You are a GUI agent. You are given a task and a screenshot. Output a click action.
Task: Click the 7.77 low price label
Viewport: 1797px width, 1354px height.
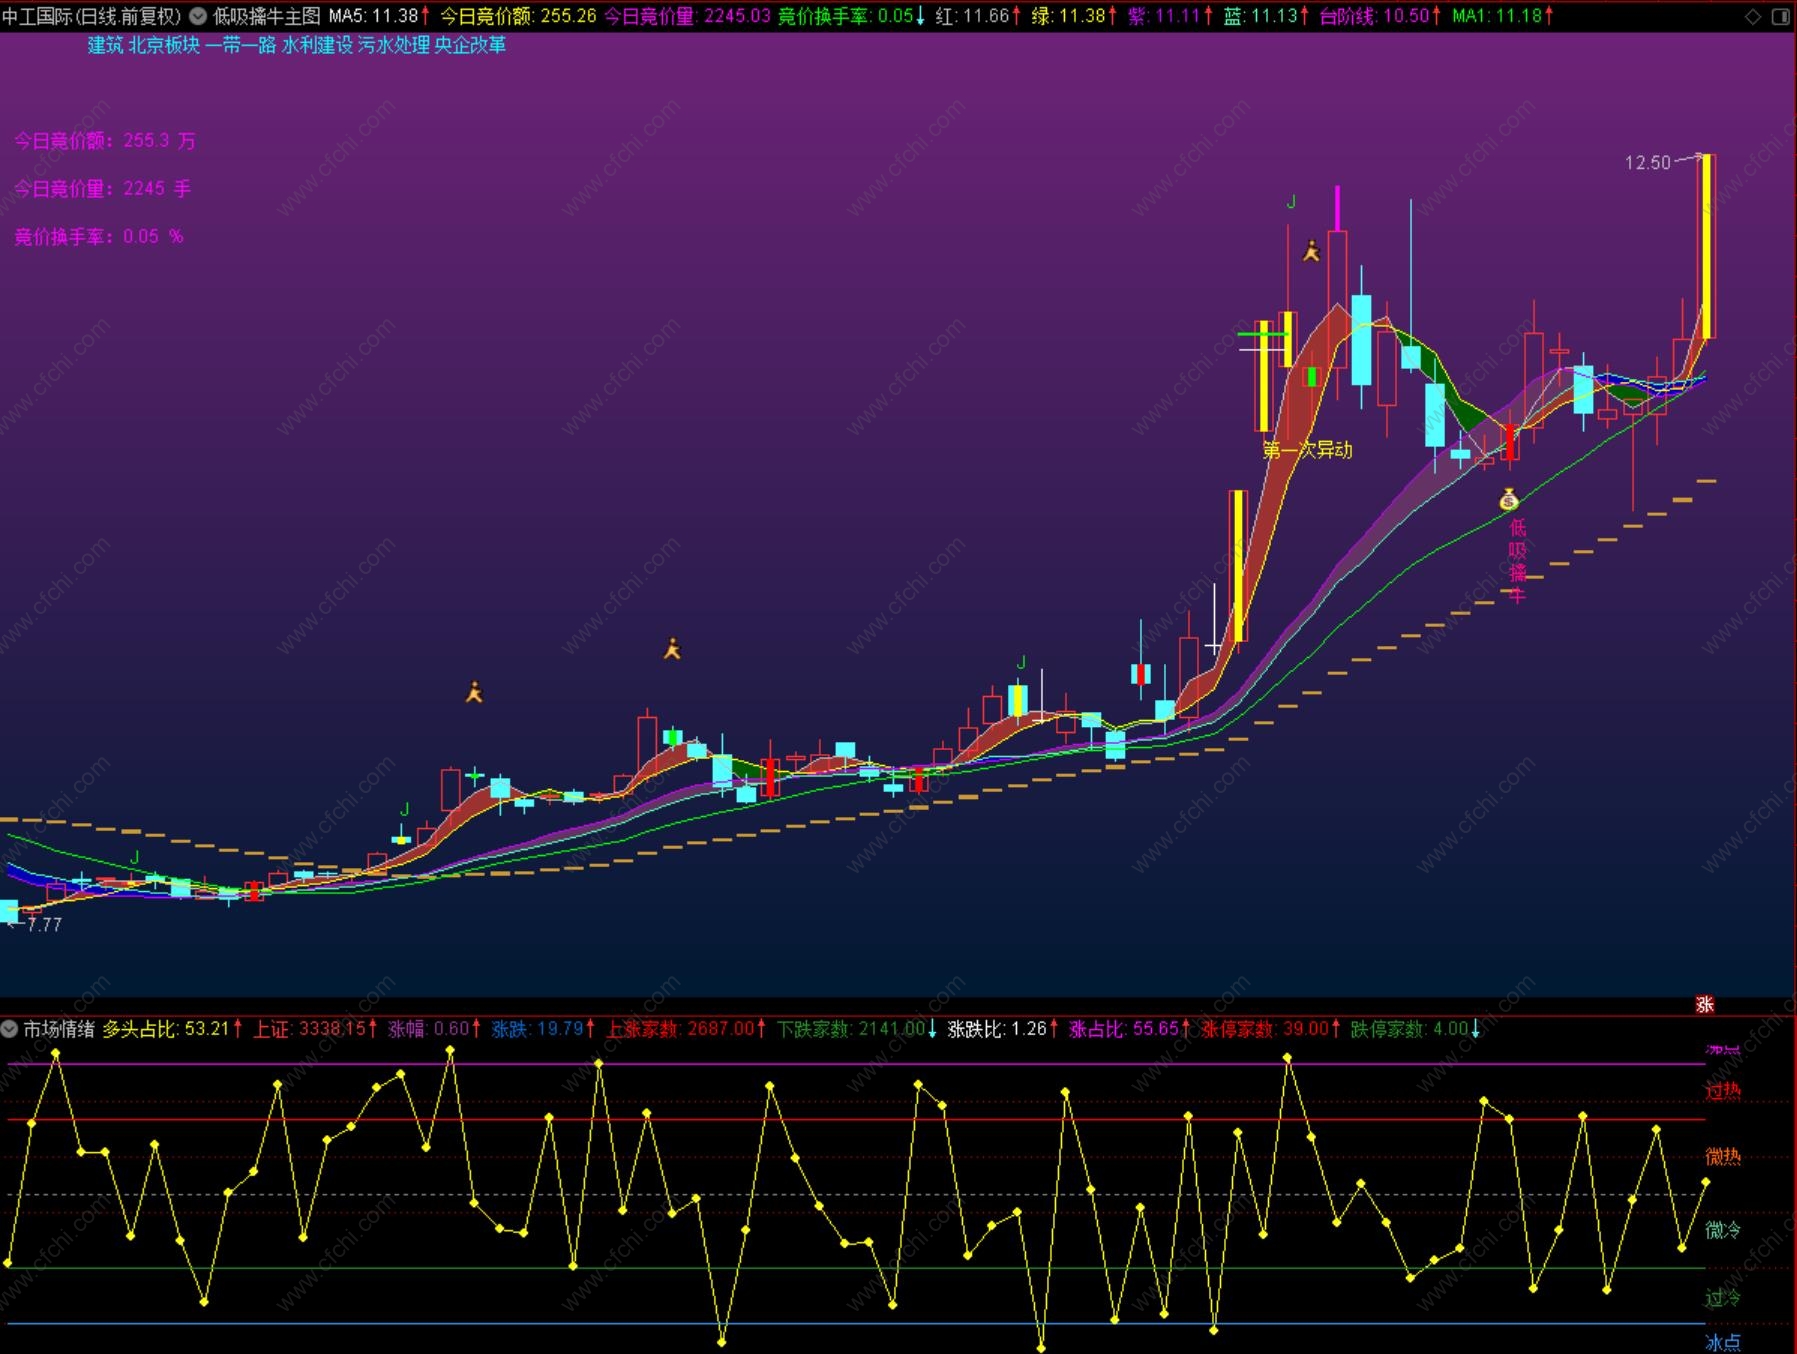[x=44, y=925]
